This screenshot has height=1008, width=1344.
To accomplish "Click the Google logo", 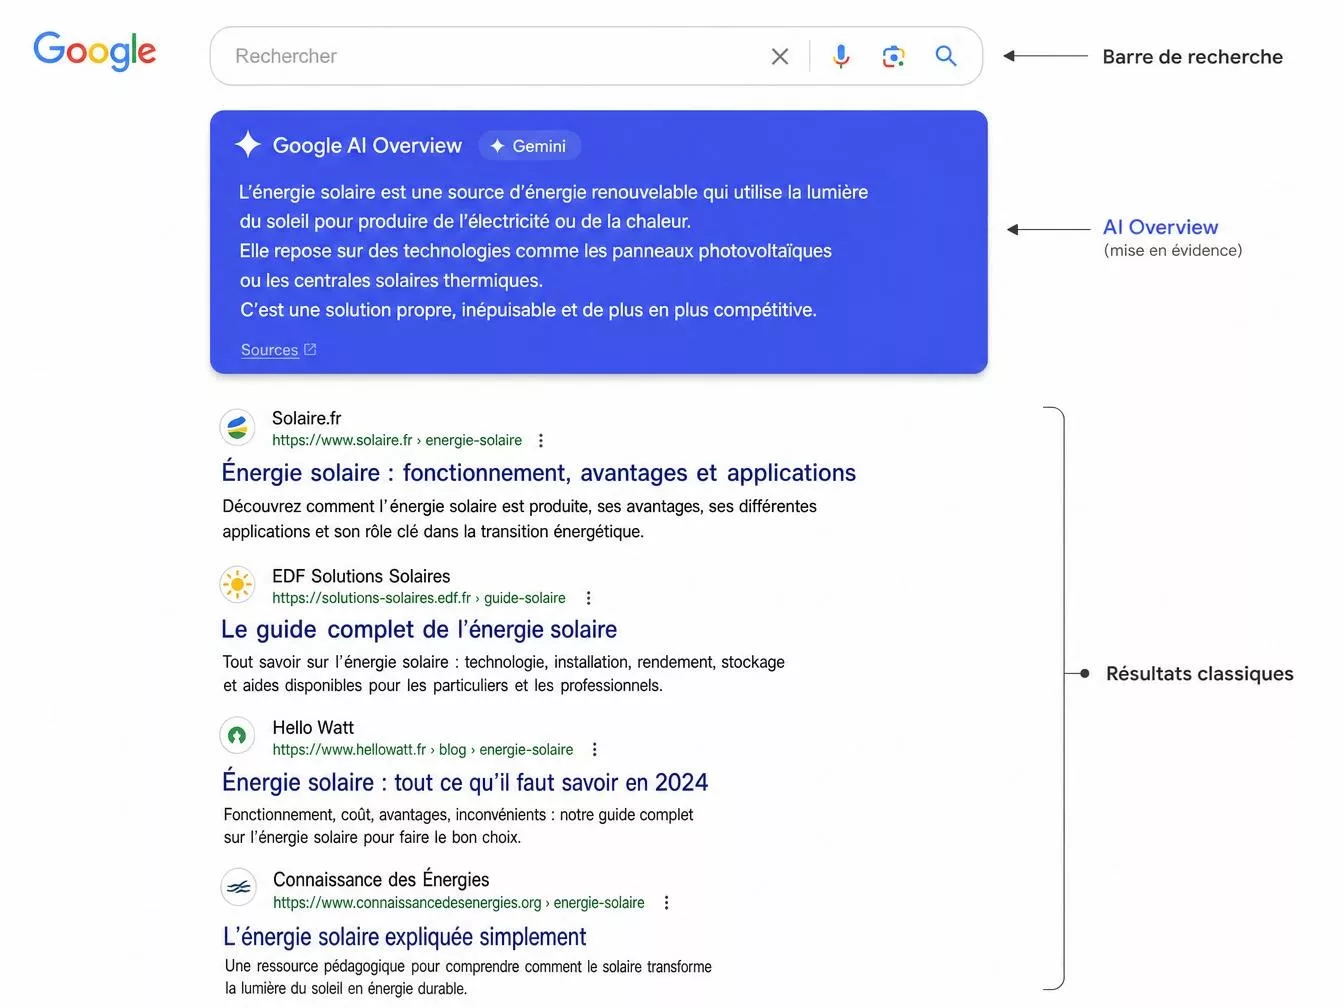I will [x=95, y=51].
